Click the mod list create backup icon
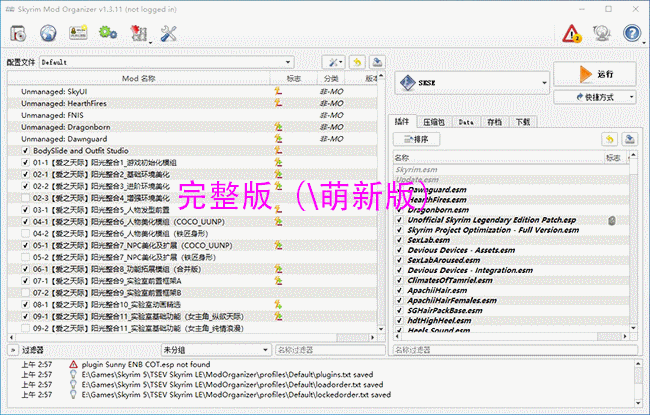Viewport: 650px width, 415px height. 377,62
